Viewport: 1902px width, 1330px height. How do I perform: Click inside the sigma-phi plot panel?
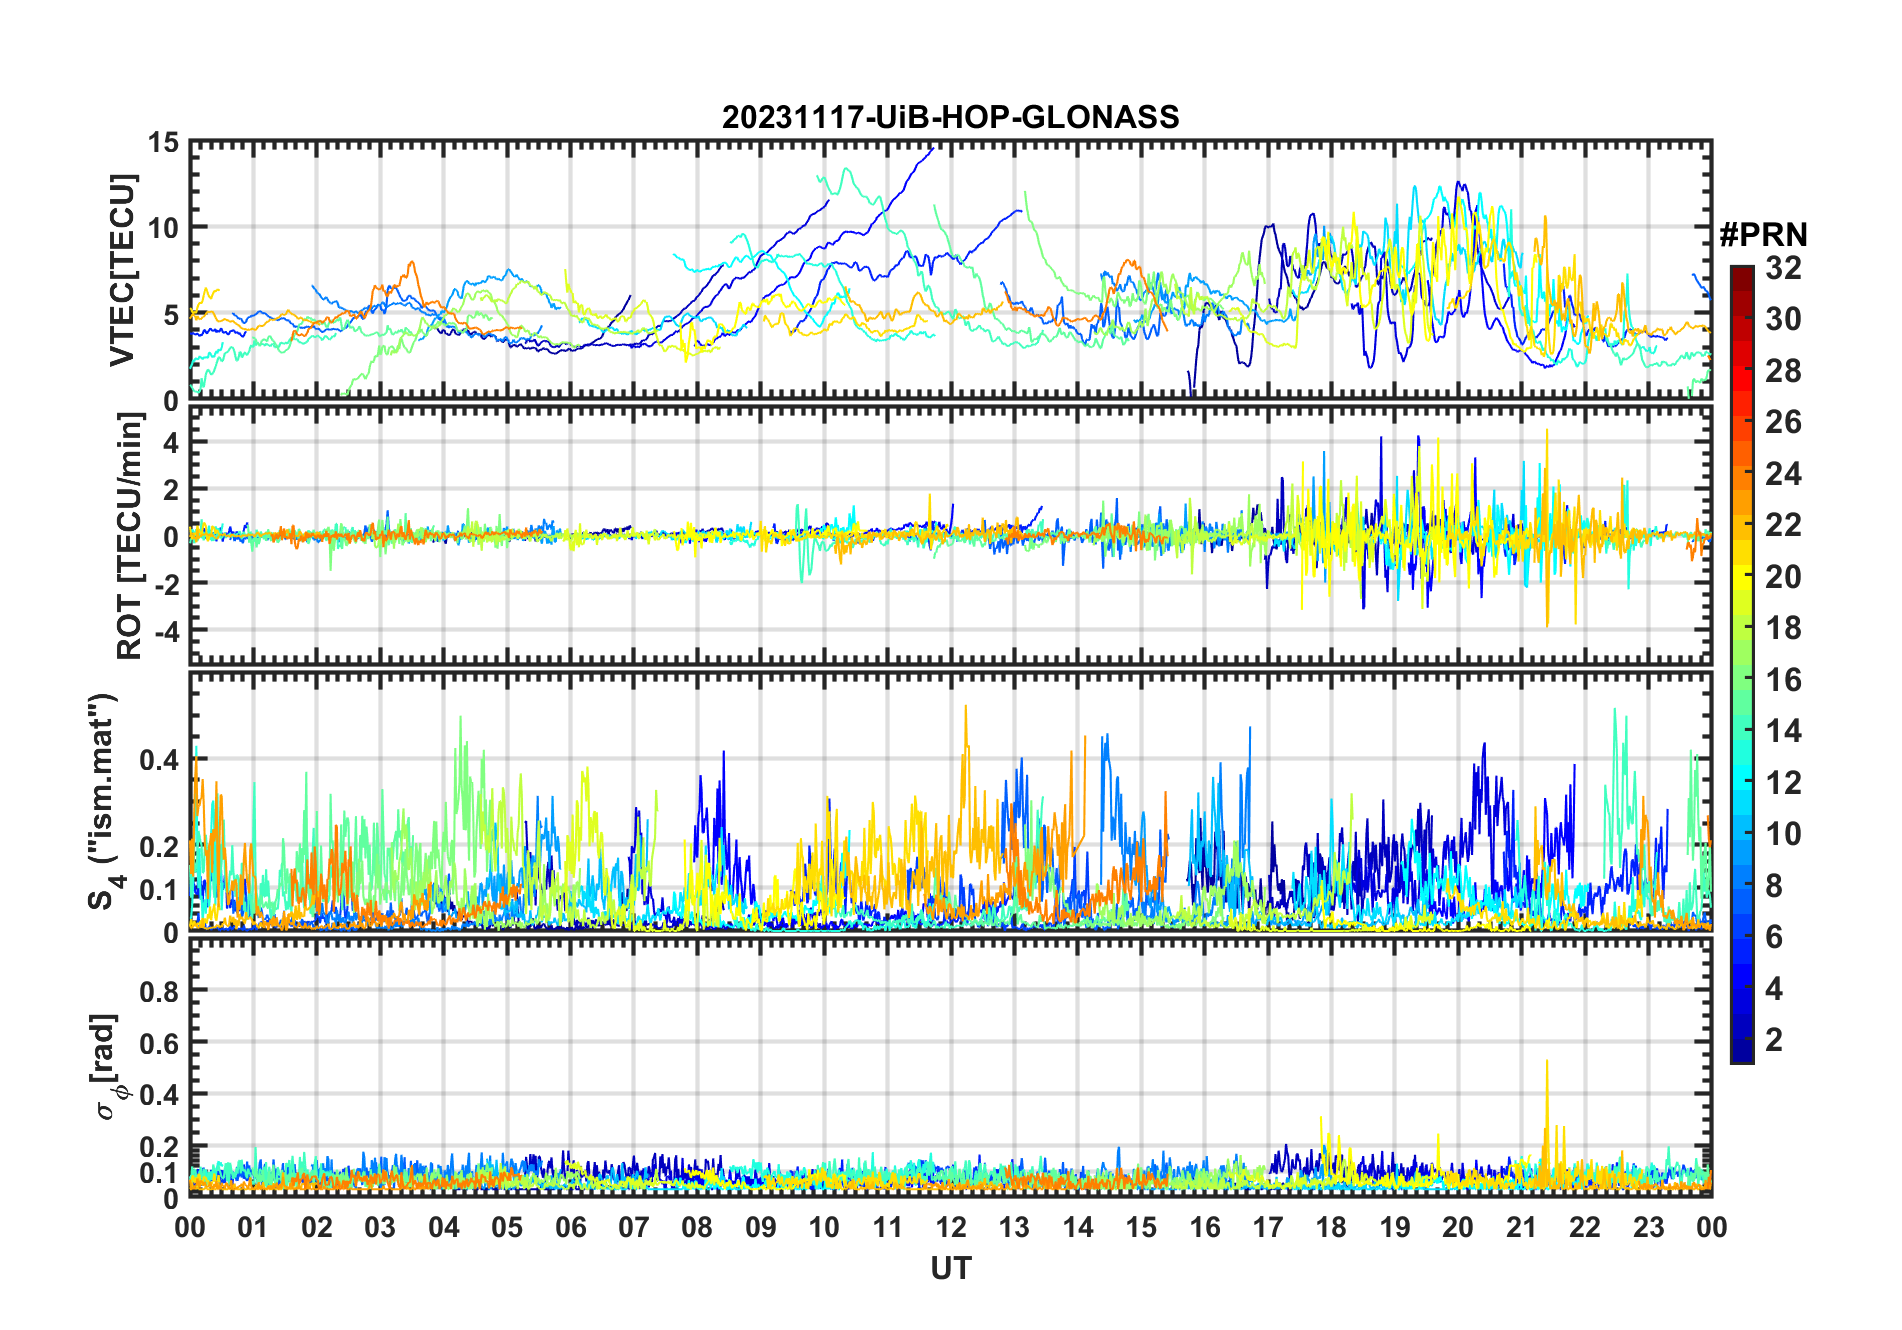(x=951, y=1068)
